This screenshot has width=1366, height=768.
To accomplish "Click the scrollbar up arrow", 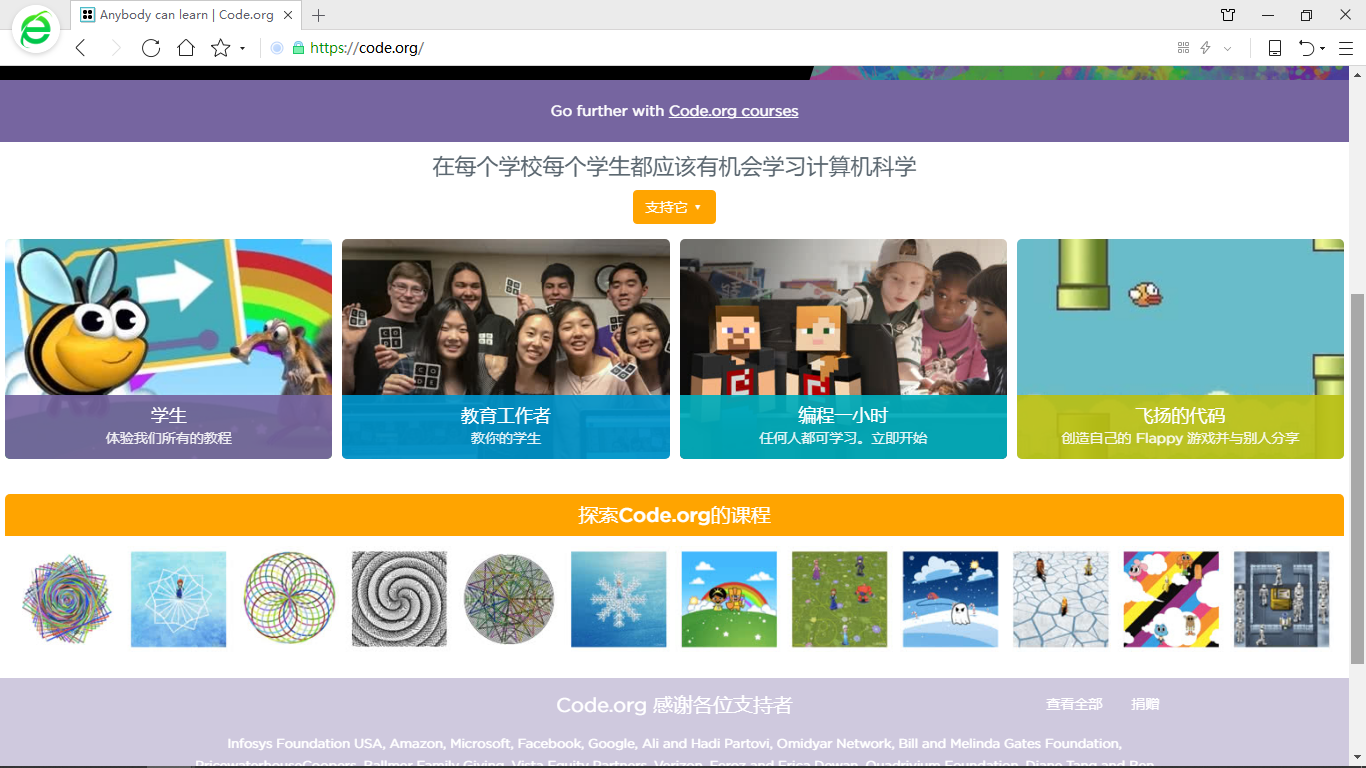I will coord(1357,73).
